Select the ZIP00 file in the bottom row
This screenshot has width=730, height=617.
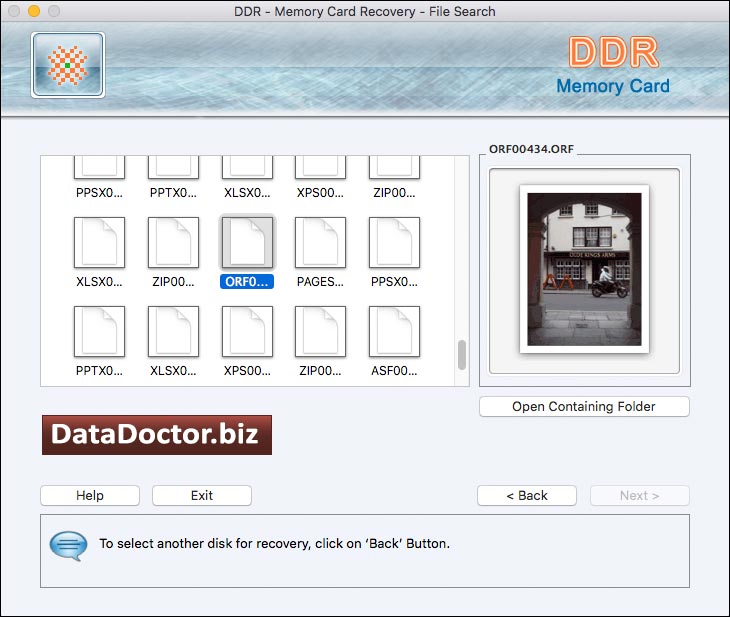tap(321, 332)
